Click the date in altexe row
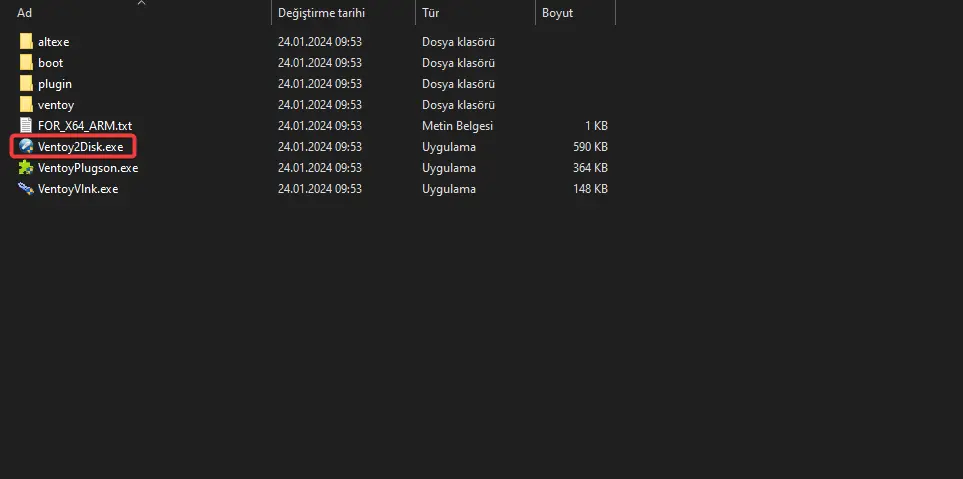The height and width of the screenshot is (479, 963). [320, 42]
